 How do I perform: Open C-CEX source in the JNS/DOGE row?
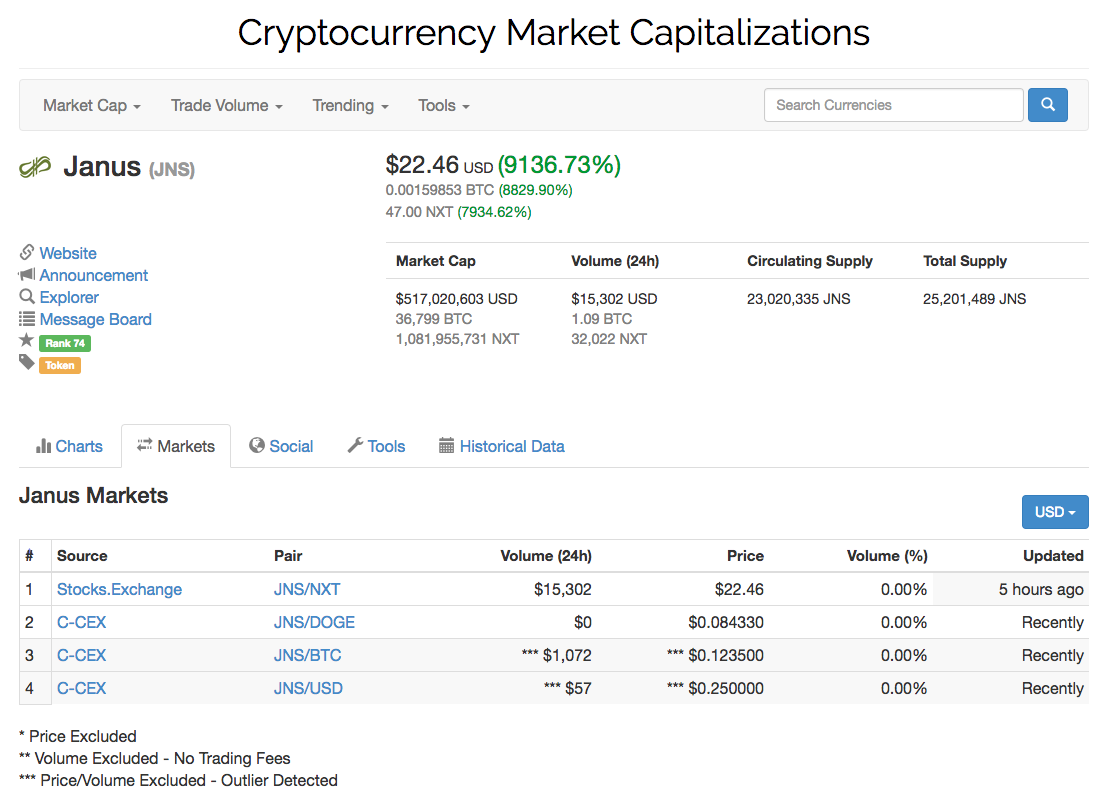tap(81, 622)
